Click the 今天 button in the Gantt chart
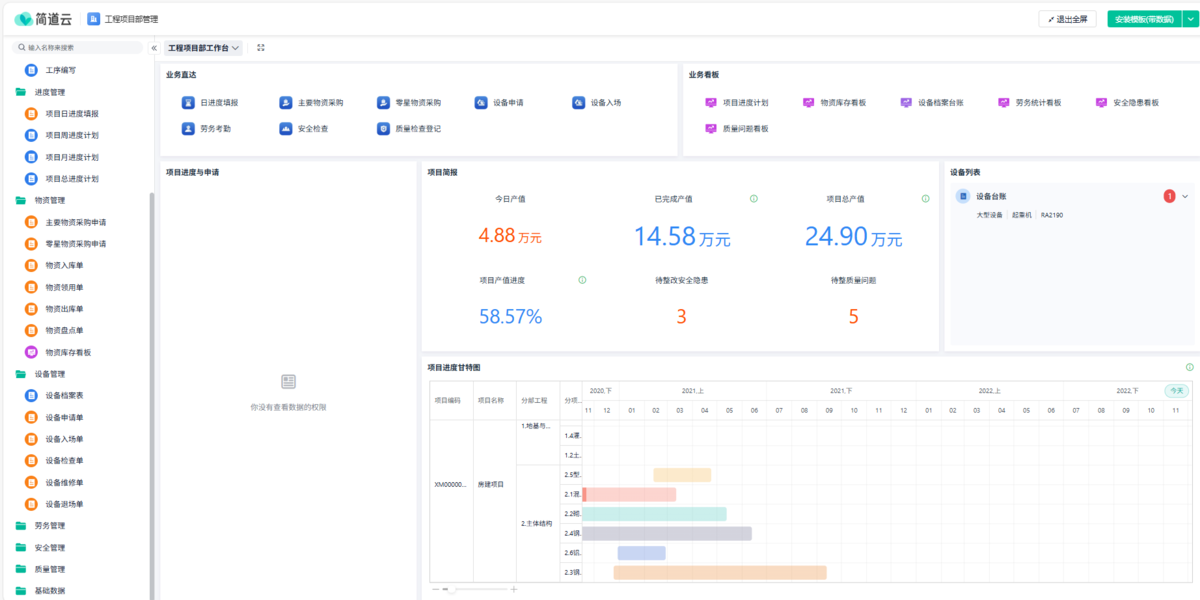 [x=1176, y=391]
